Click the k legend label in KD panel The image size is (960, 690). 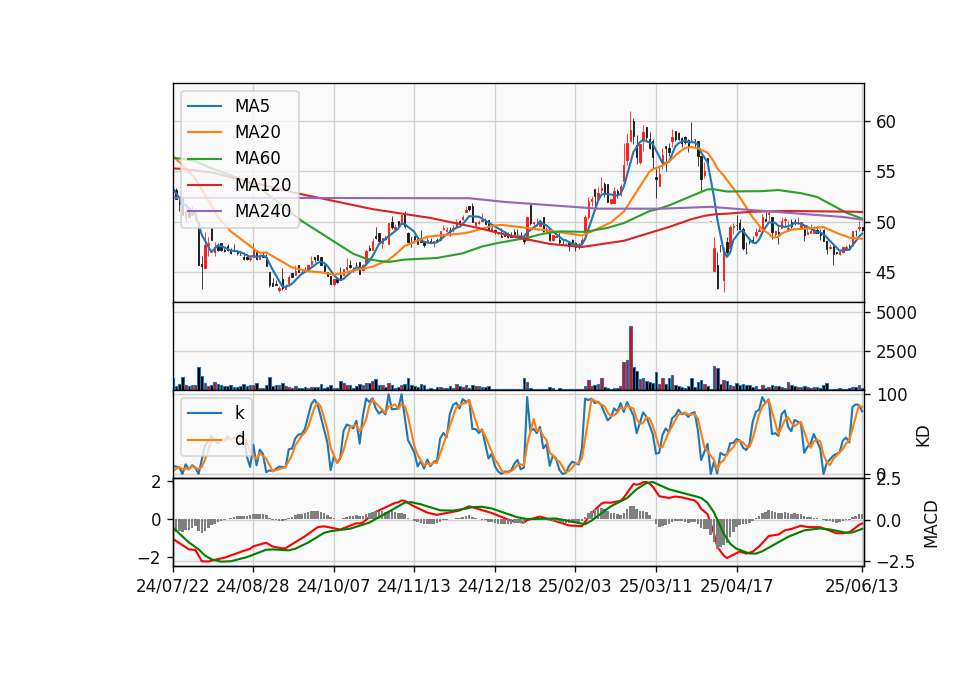click(239, 413)
